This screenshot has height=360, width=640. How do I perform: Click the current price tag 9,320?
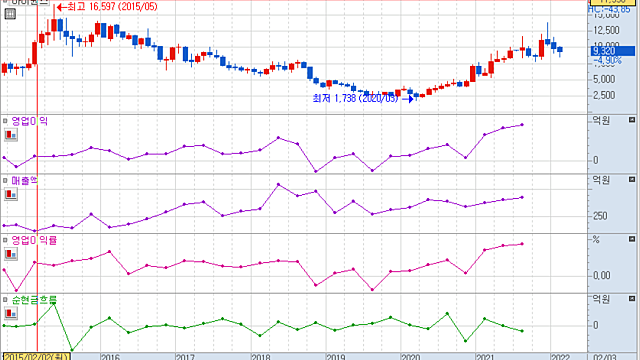pos(613,51)
